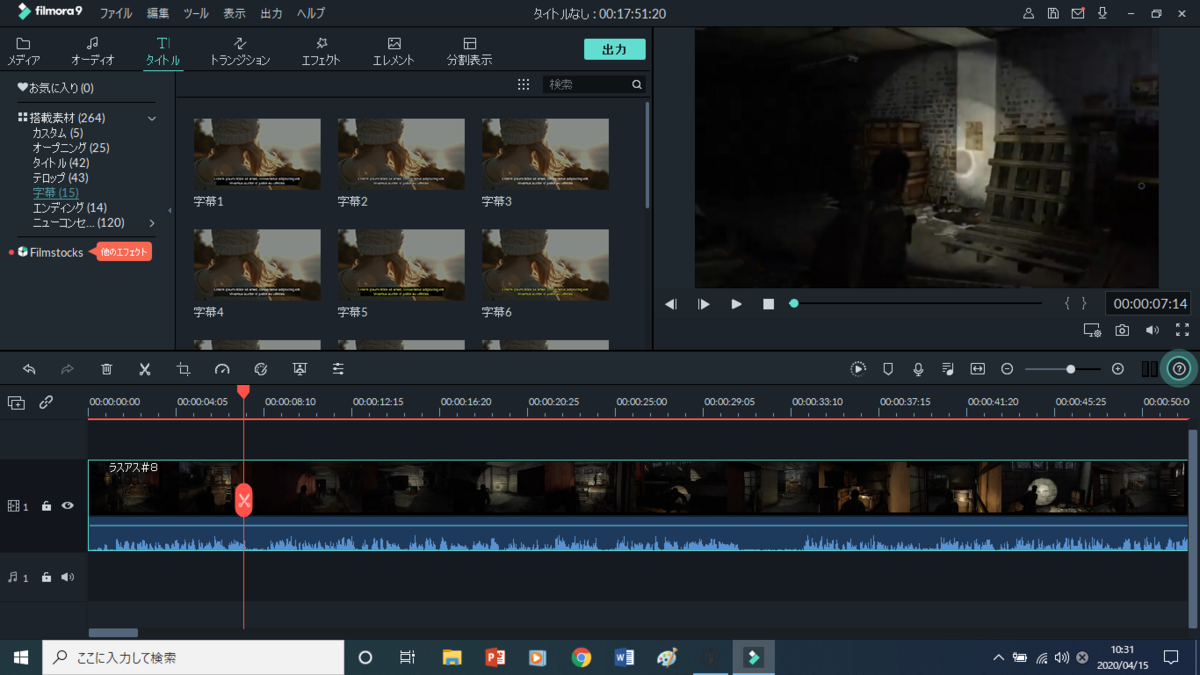Split clip with scissors icon
The image size is (1200, 675).
pyautogui.click(x=145, y=369)
